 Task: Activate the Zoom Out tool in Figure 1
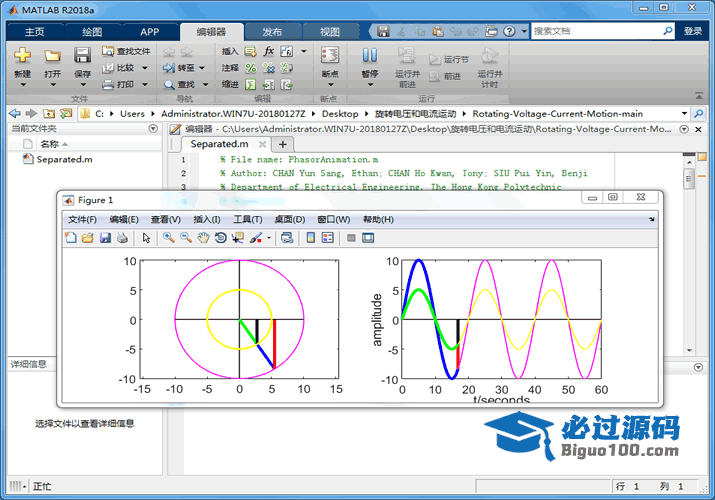pos(186,237)
